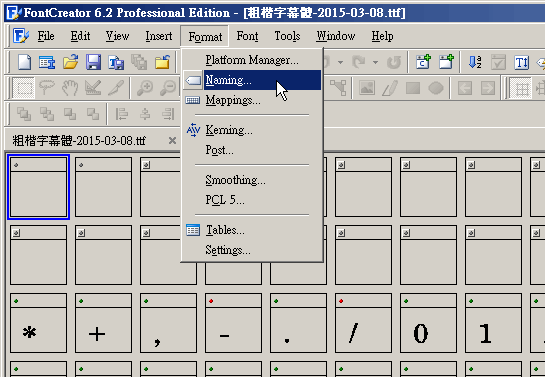Click the Insert Image toolbar icon
Image resolution: width=545 pixels, height=377 pixels.
(x=367, y=88)
